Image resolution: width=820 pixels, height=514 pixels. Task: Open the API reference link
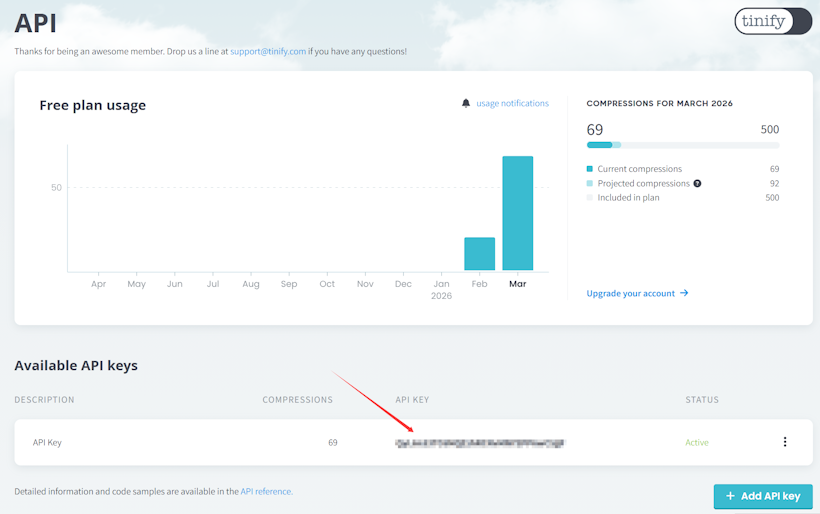(x=266, y=491)
